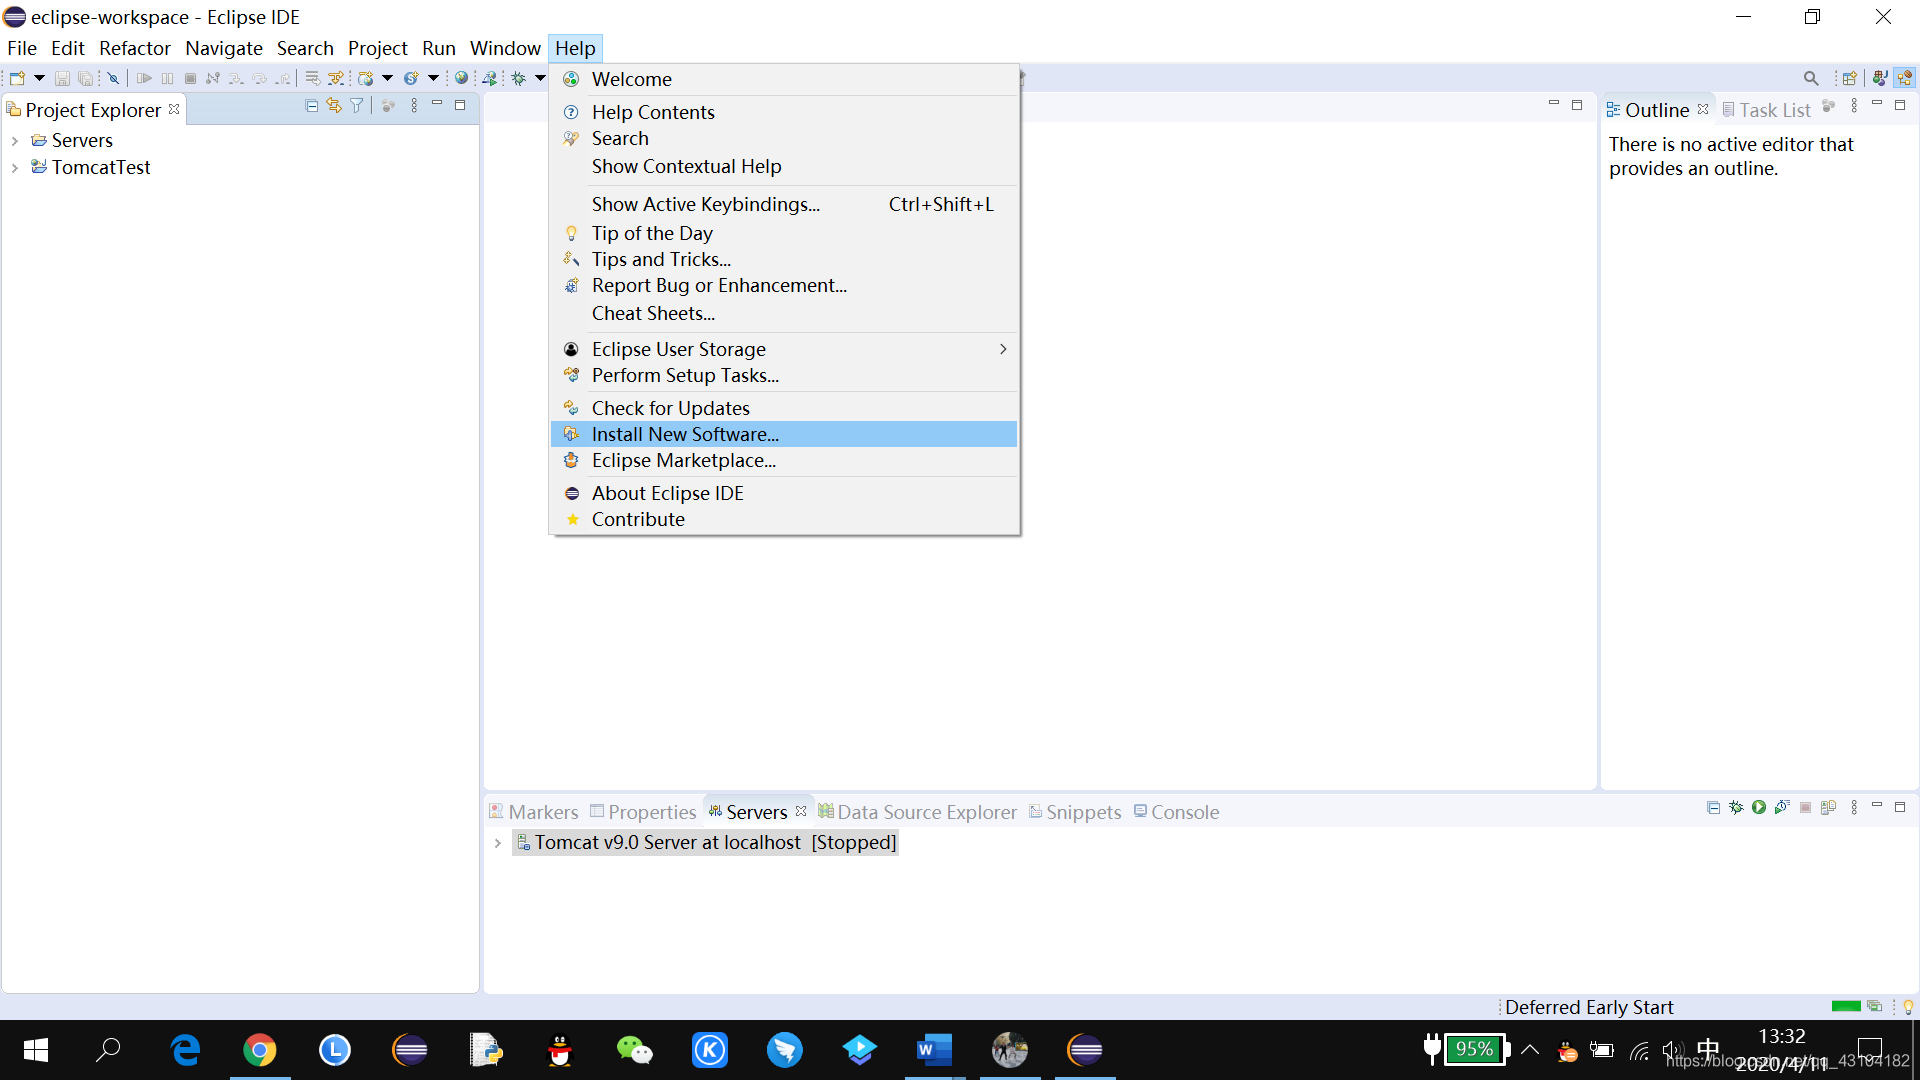Click New Dynamic Web Project icon
Viewport: 1920px width, 1080px height.
365,78
